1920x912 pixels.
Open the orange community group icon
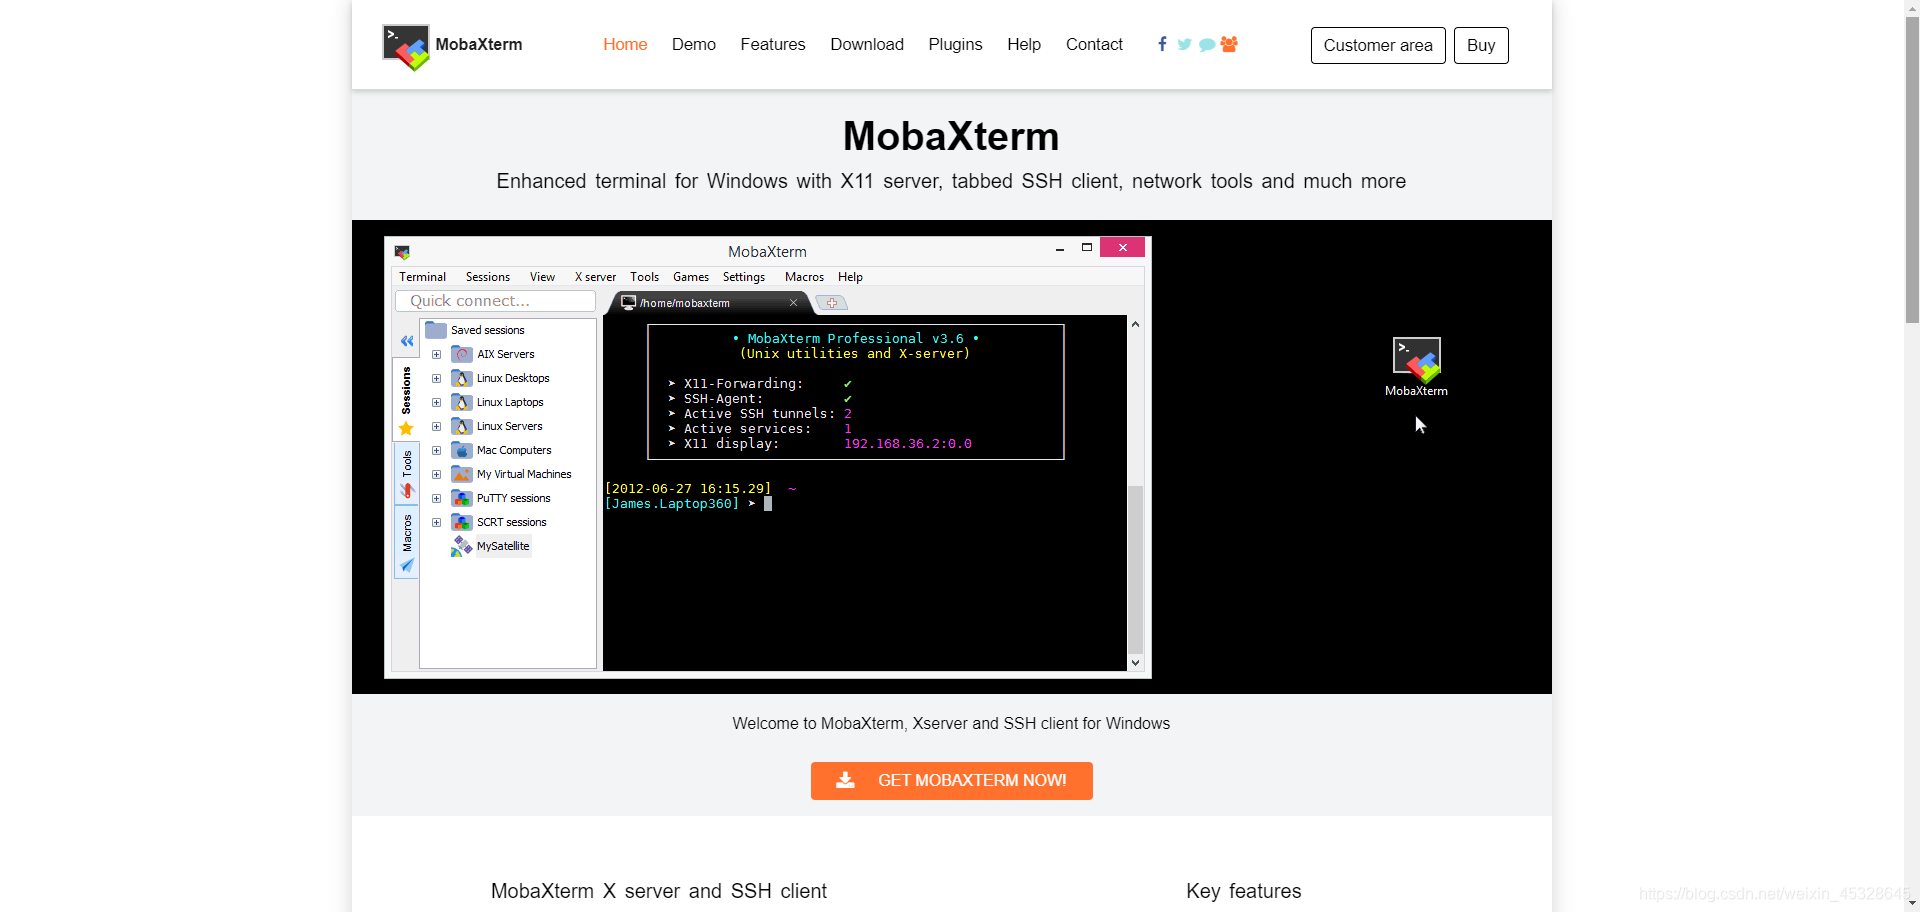(x=1229, y=44)
